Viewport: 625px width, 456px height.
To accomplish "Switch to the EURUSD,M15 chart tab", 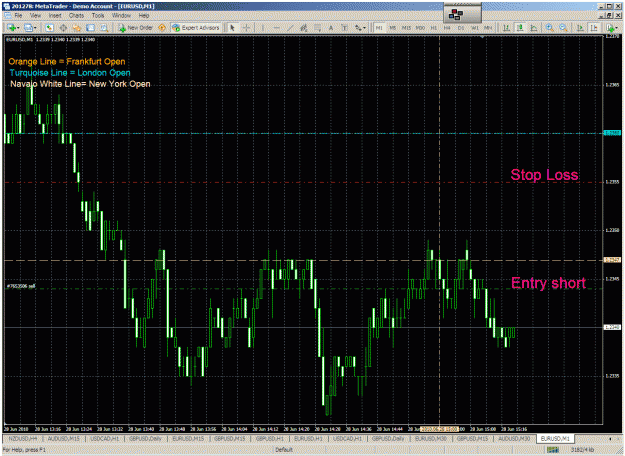I will [x=188, y=438].
